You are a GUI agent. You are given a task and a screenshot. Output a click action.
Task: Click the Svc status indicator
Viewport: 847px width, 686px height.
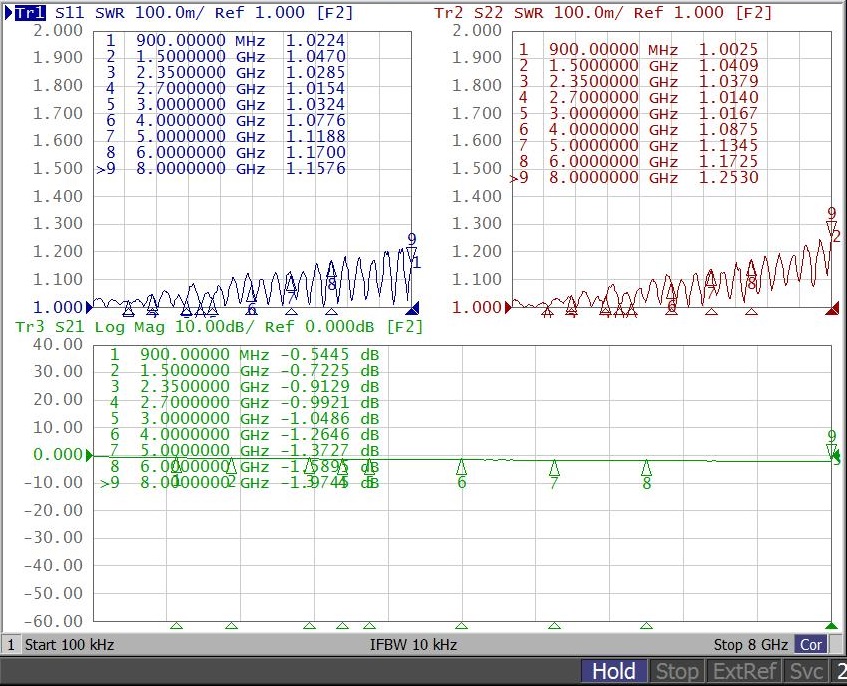tap(806, 671)
